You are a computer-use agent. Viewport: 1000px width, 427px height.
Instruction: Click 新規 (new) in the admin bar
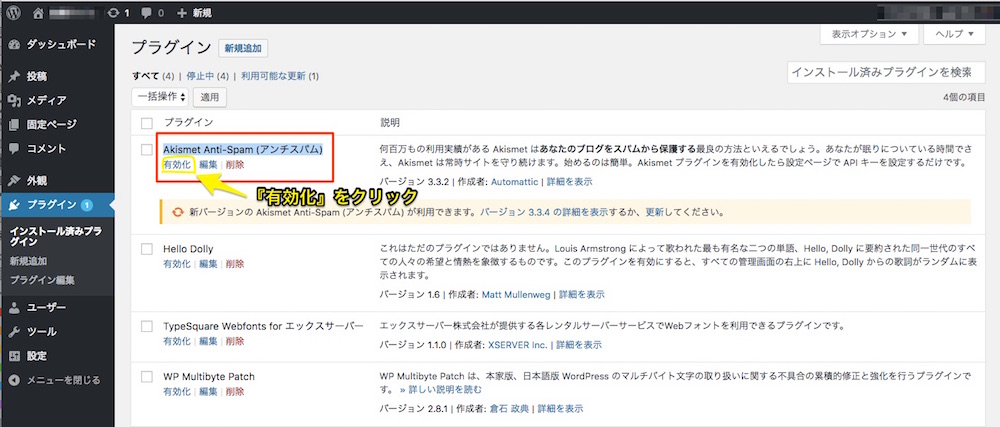[194, 13]
